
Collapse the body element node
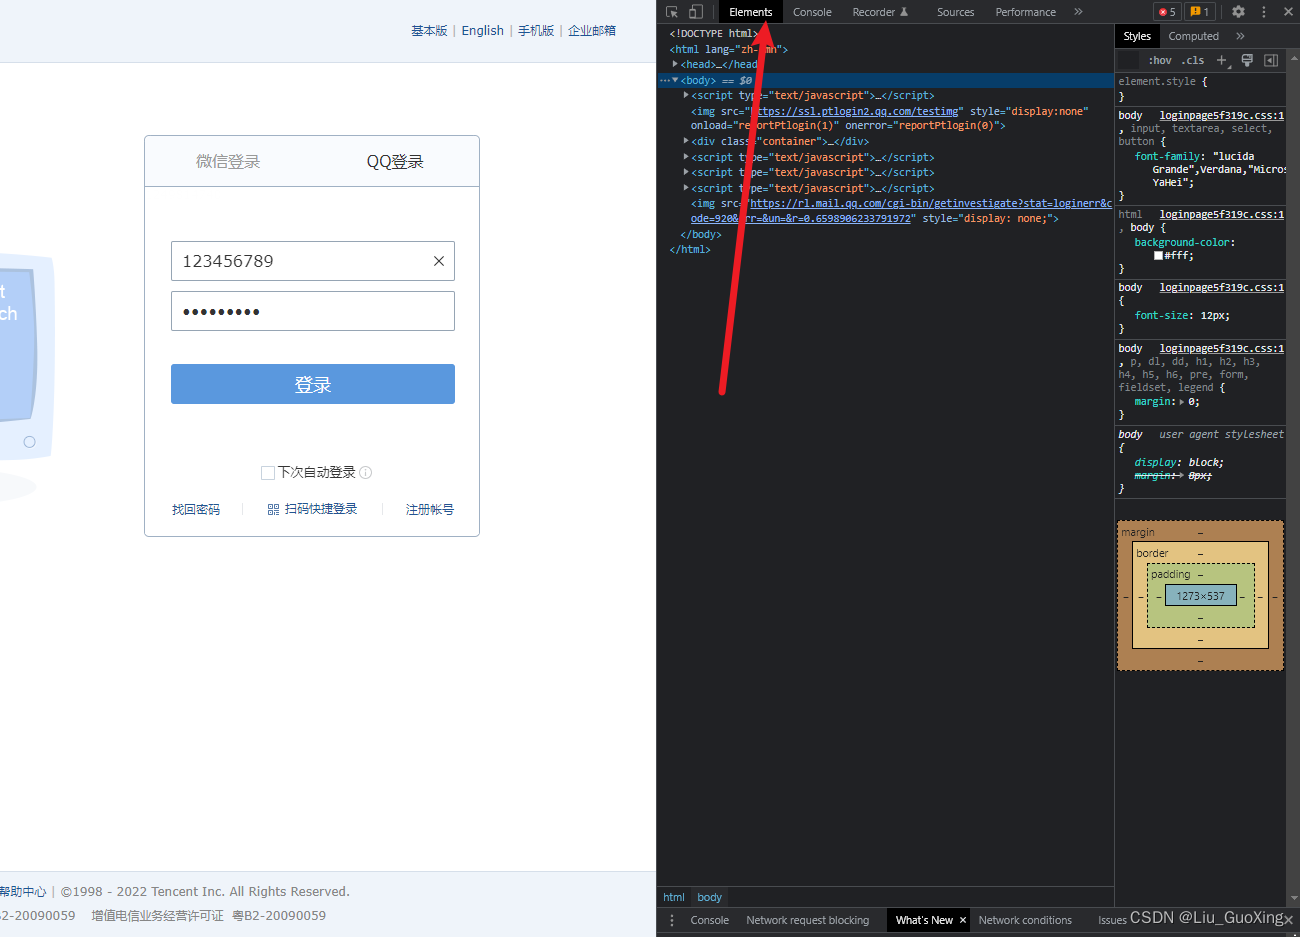coord(675,80)
